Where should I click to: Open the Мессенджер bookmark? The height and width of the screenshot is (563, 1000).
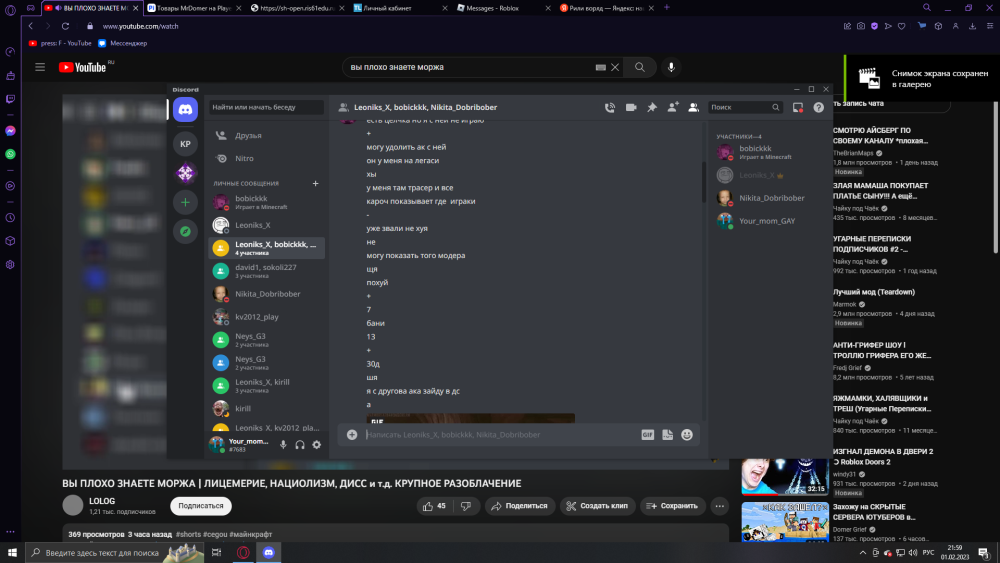(x=122, y=43)
